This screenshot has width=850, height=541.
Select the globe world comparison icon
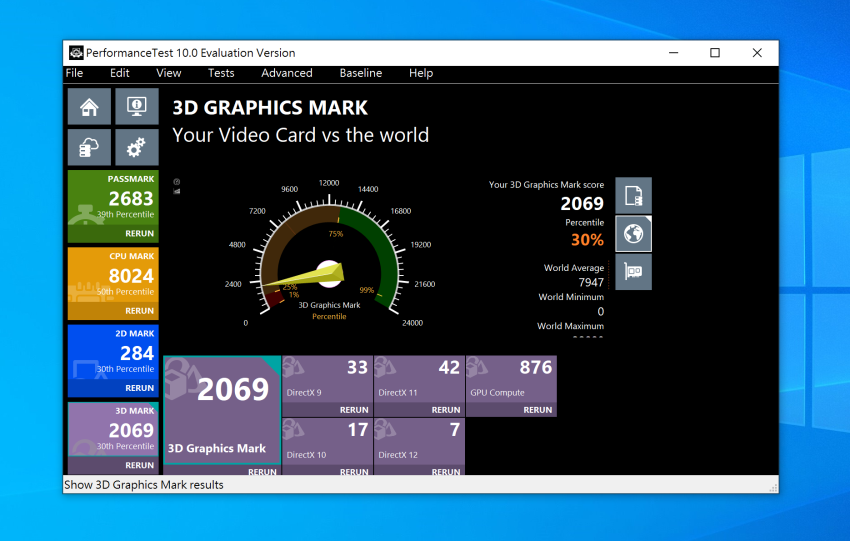[x=633, y=234]
